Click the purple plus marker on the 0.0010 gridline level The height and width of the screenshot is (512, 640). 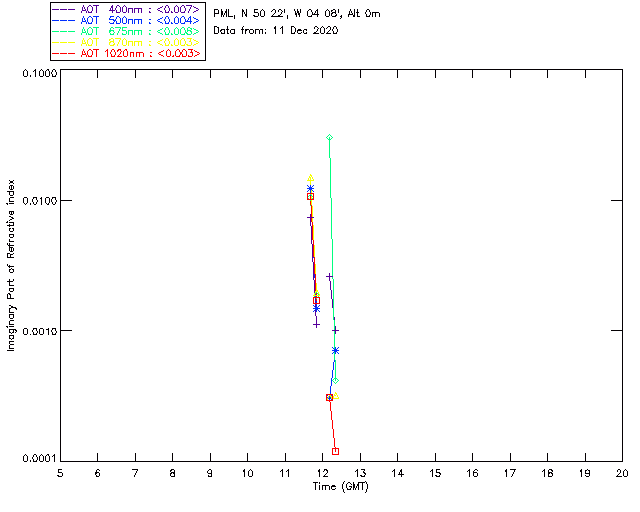click(336, 330)
